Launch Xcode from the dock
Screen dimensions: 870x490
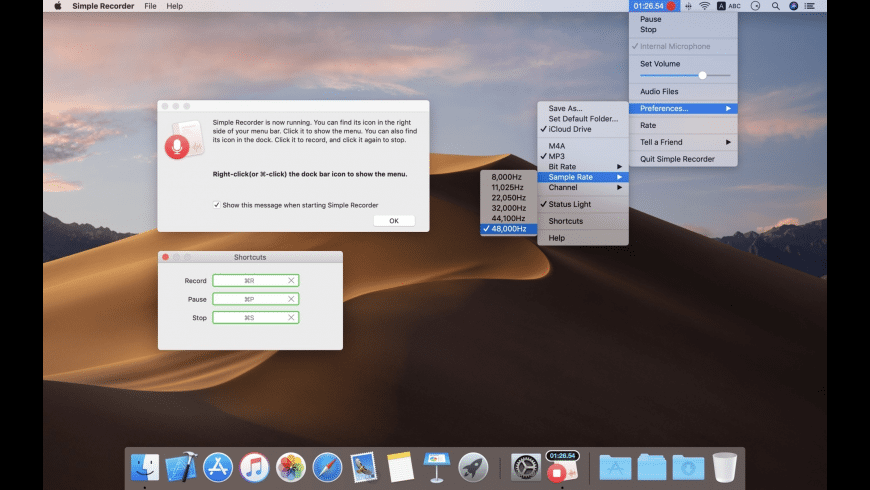click(181, 467)
